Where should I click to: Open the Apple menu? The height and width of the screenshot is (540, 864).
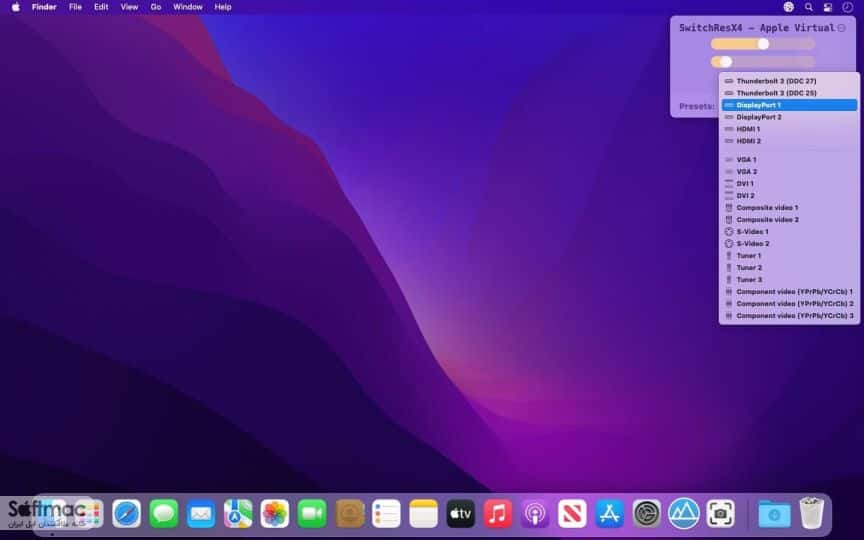pyautogui.click(x=16, y=7)
